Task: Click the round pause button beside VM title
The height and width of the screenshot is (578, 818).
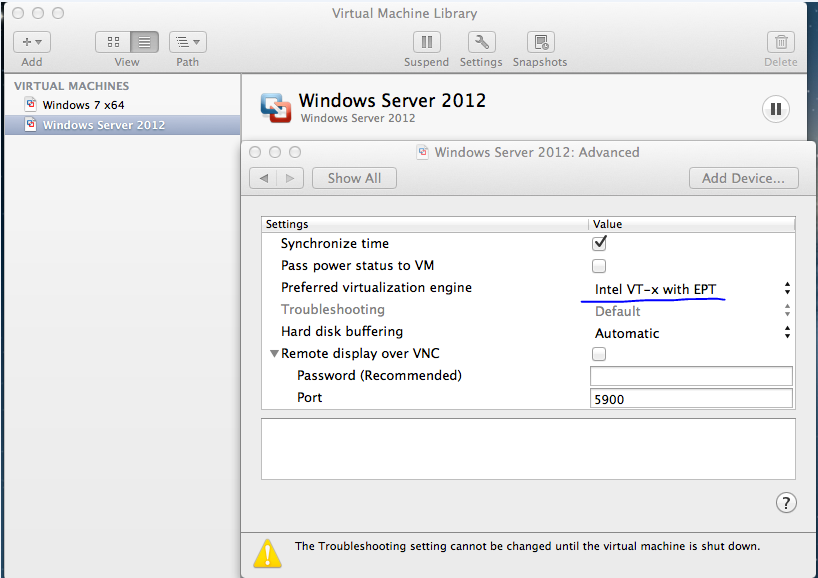Action: click(x=776, y=109)
